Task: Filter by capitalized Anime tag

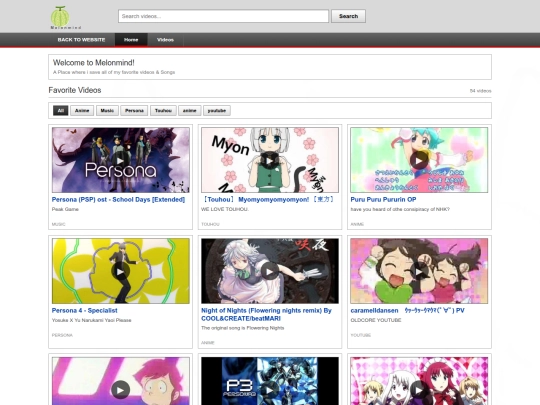Action: coord(82,111)
